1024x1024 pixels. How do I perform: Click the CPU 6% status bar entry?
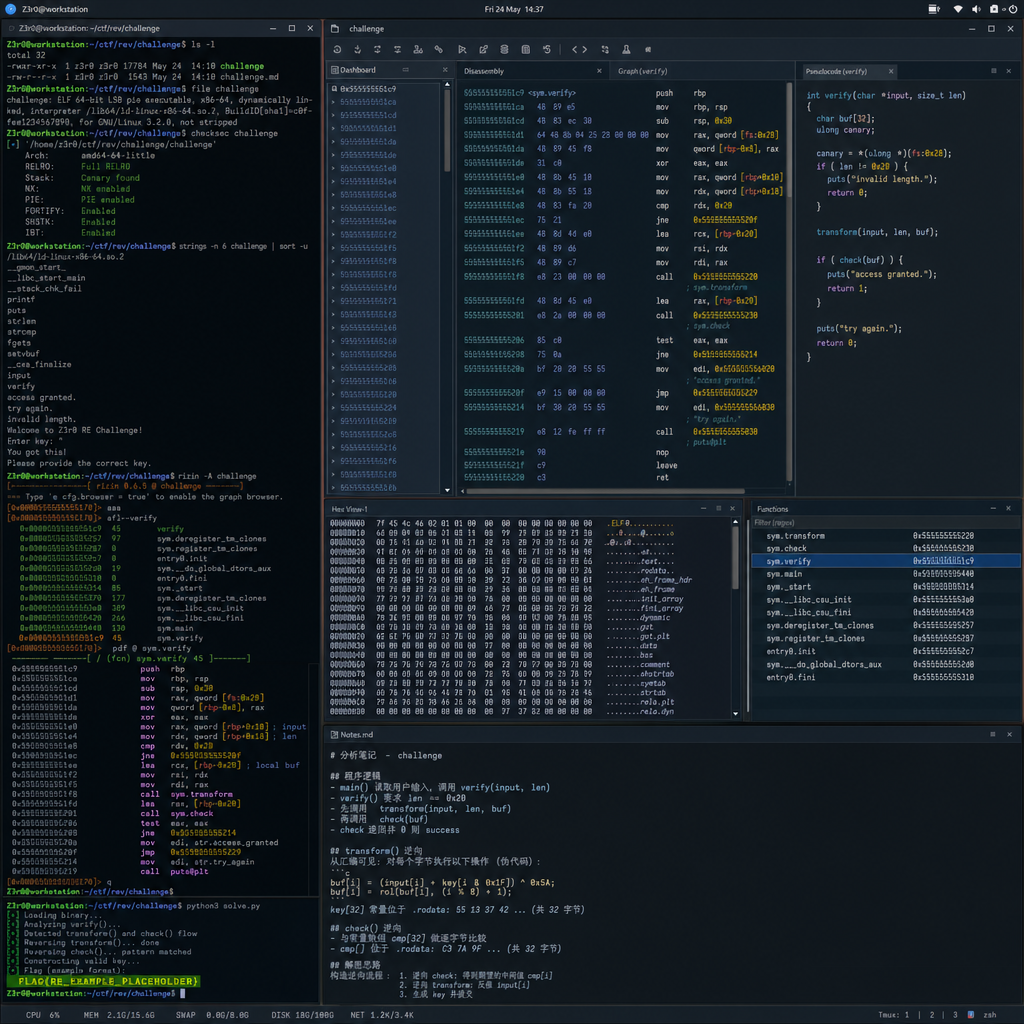pyautogui.click(x=42, y=1015)
